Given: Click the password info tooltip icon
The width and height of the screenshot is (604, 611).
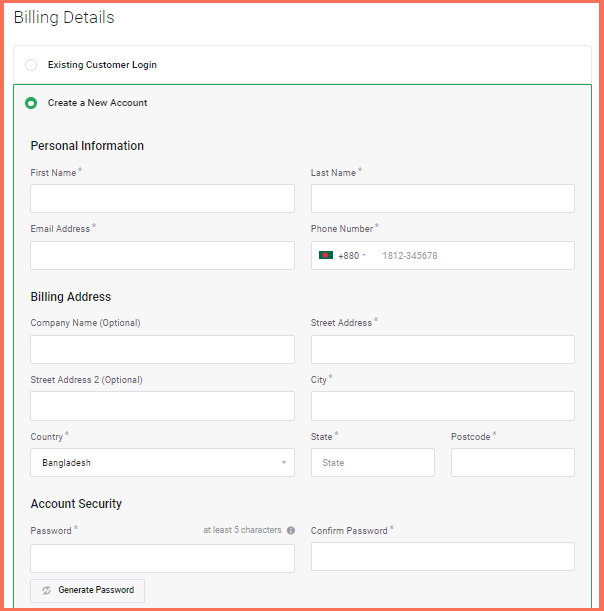Looking at the screenshot, I should (x=291, y=530).
